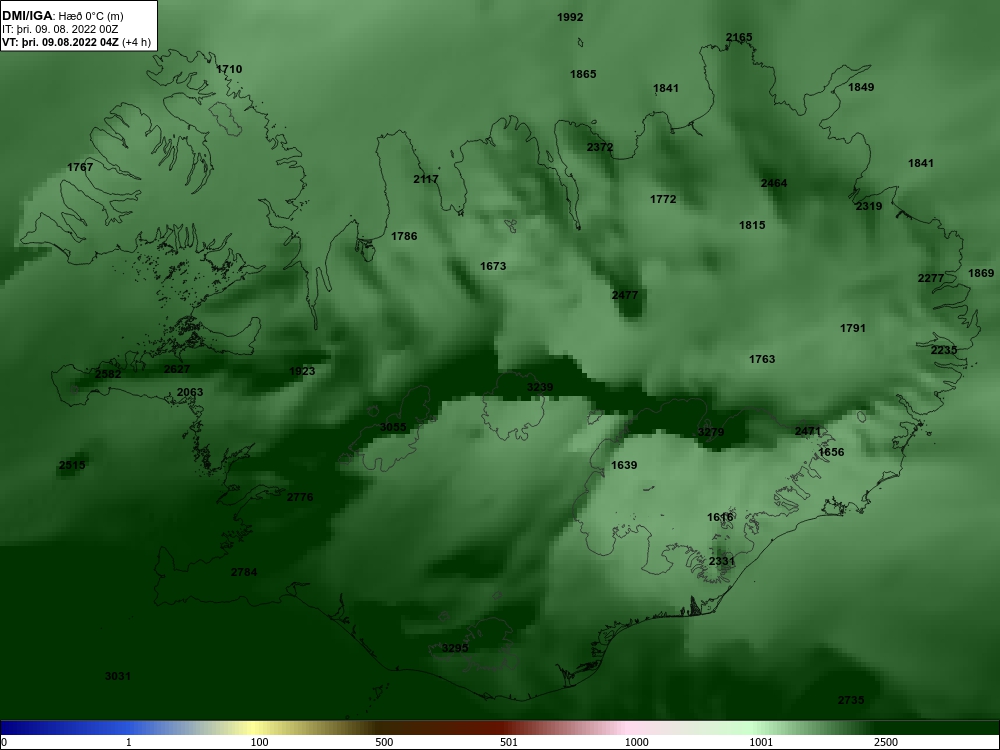Click the 3239 value at map center
This screenshot has width=1000, height=750.
(540, 387)
